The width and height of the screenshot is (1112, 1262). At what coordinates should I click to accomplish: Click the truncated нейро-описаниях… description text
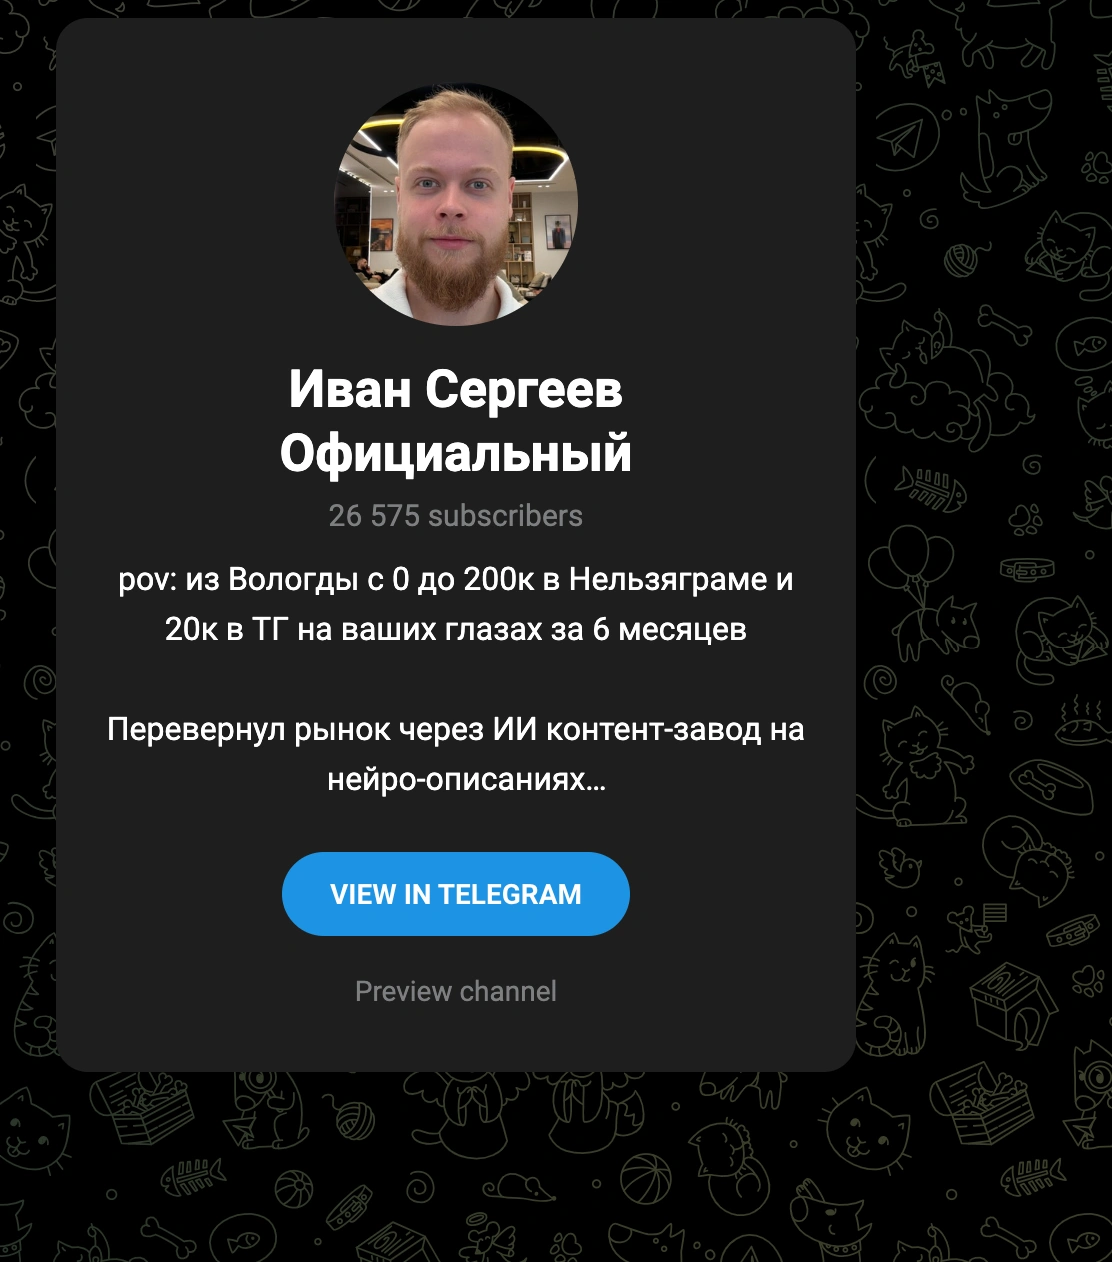click(x=466, y=780)
